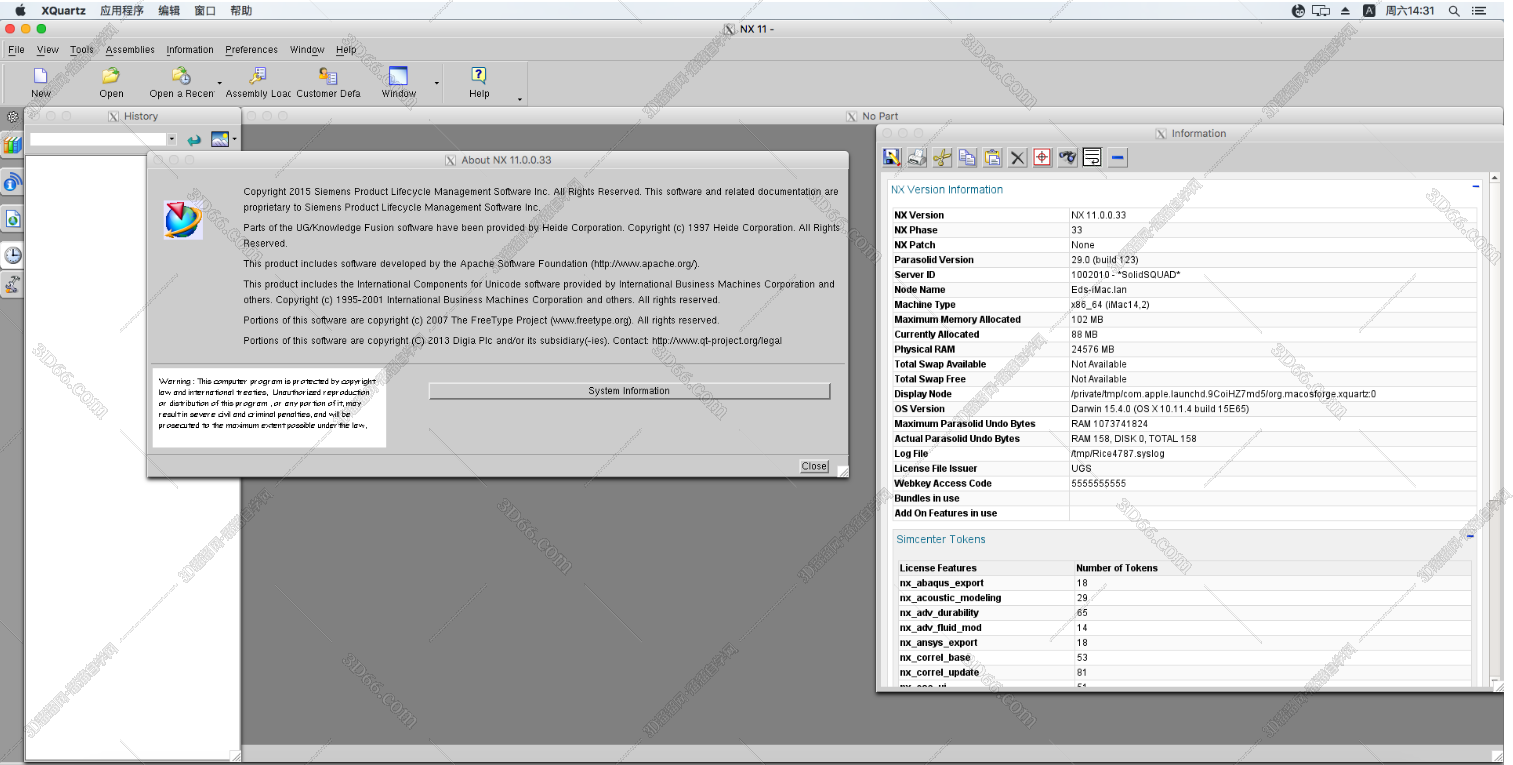
Task: Click the System Information button
Action: [x=628, y=390]
